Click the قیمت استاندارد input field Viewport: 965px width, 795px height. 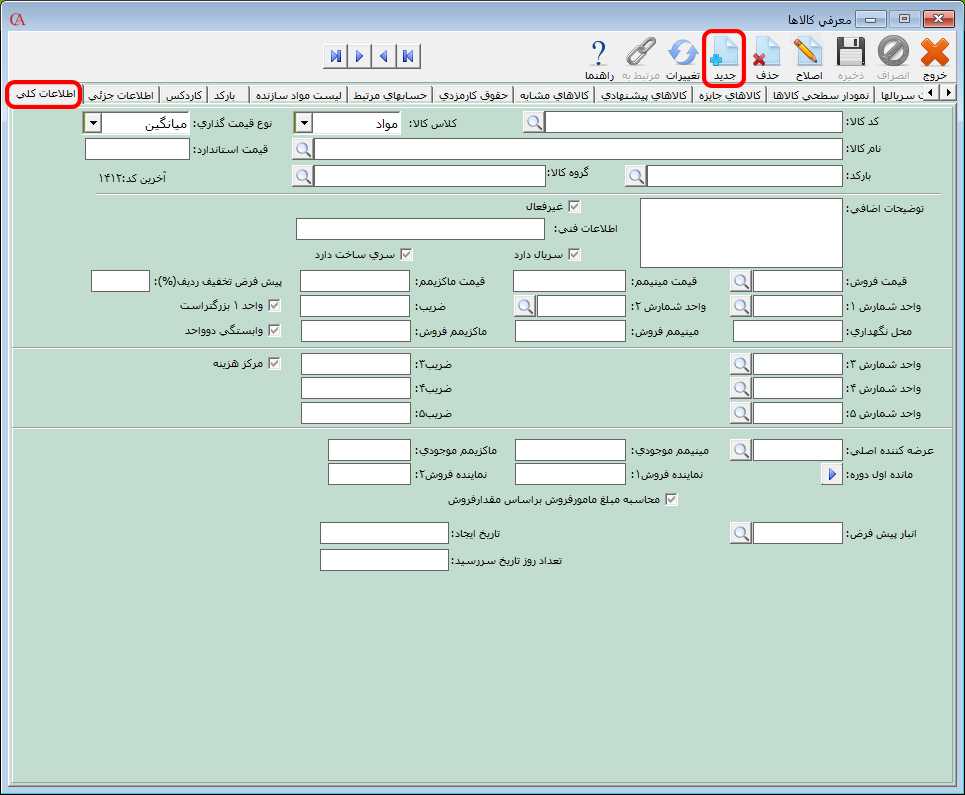[137, 150]
